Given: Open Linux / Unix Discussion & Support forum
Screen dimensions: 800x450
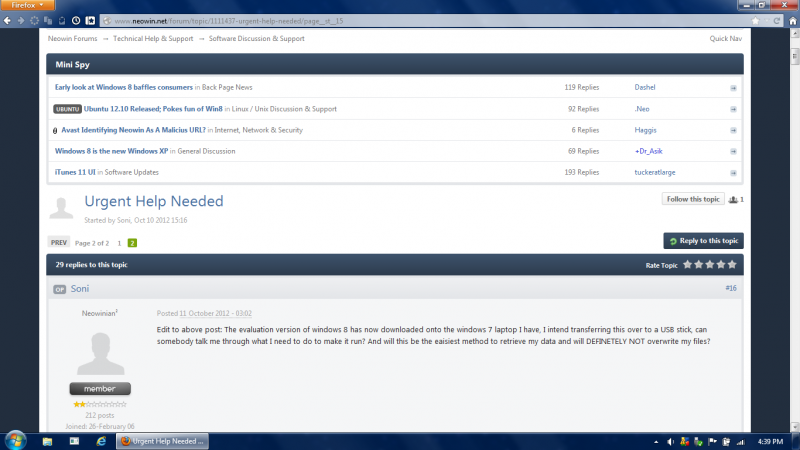Looking at the screenshot, I should 284,109.
